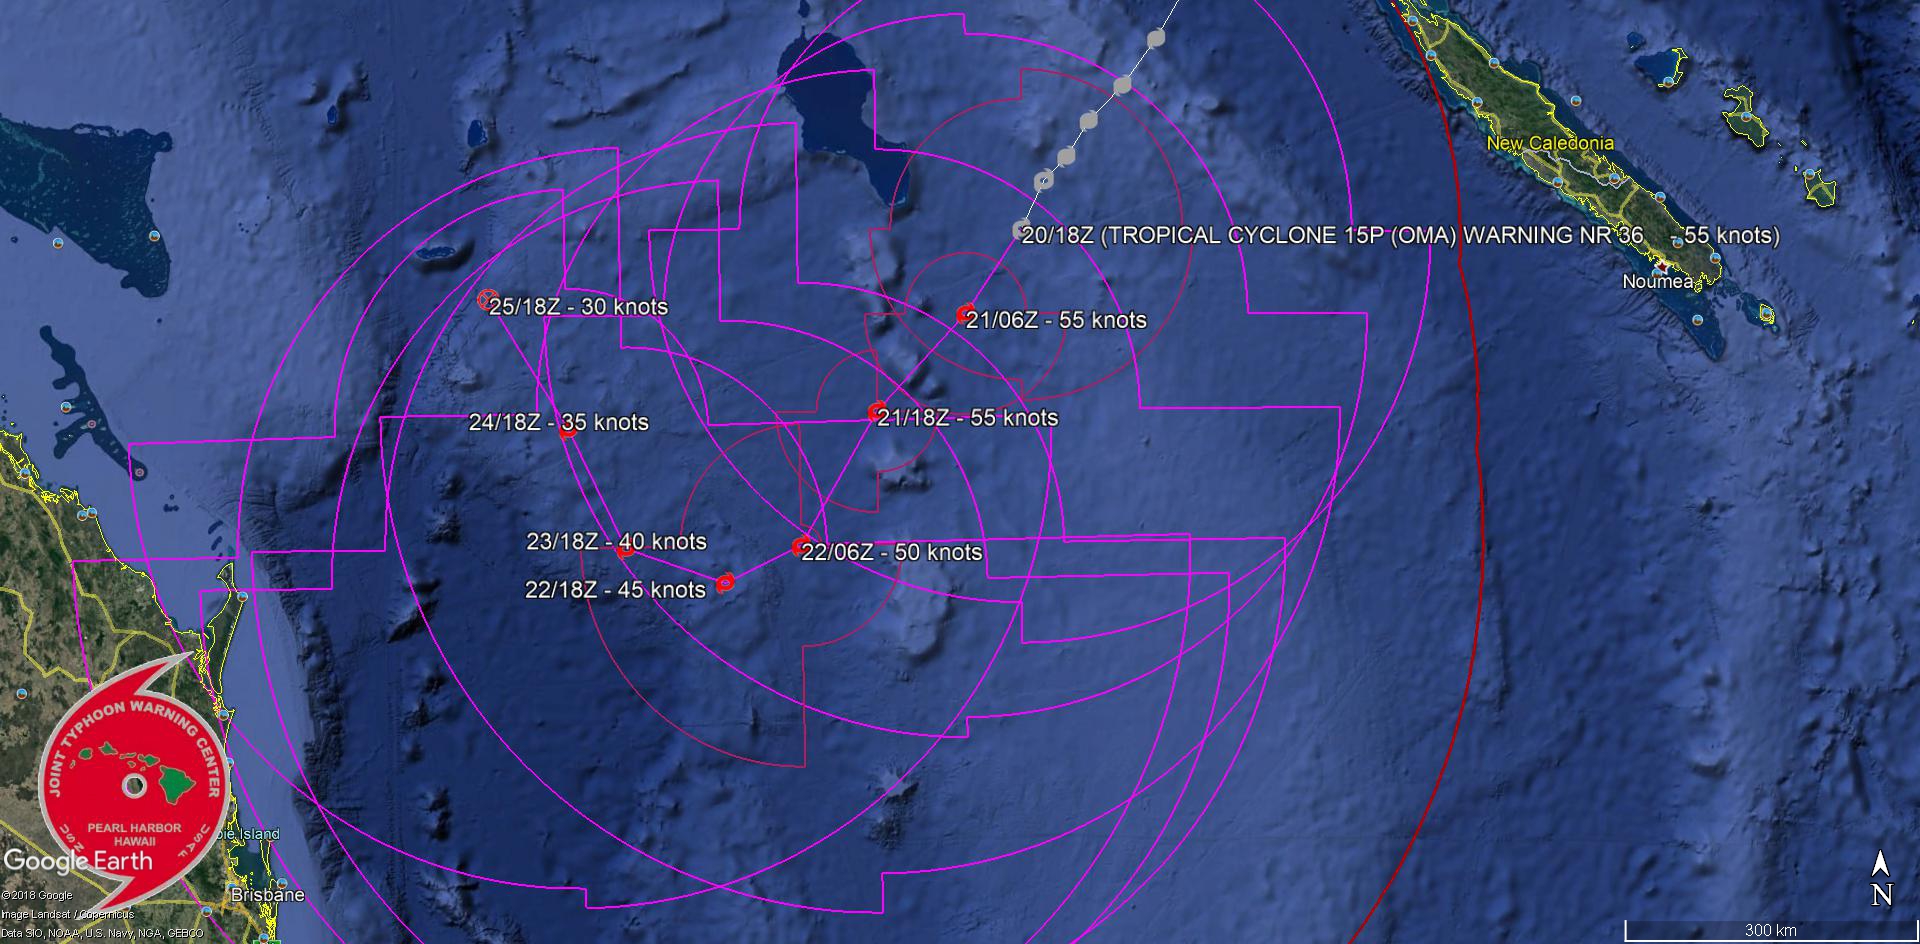Click the '22/18Z - 45 knots' label
The width and height of the screenshot is (1920, 944).
(x=616, y=590)
